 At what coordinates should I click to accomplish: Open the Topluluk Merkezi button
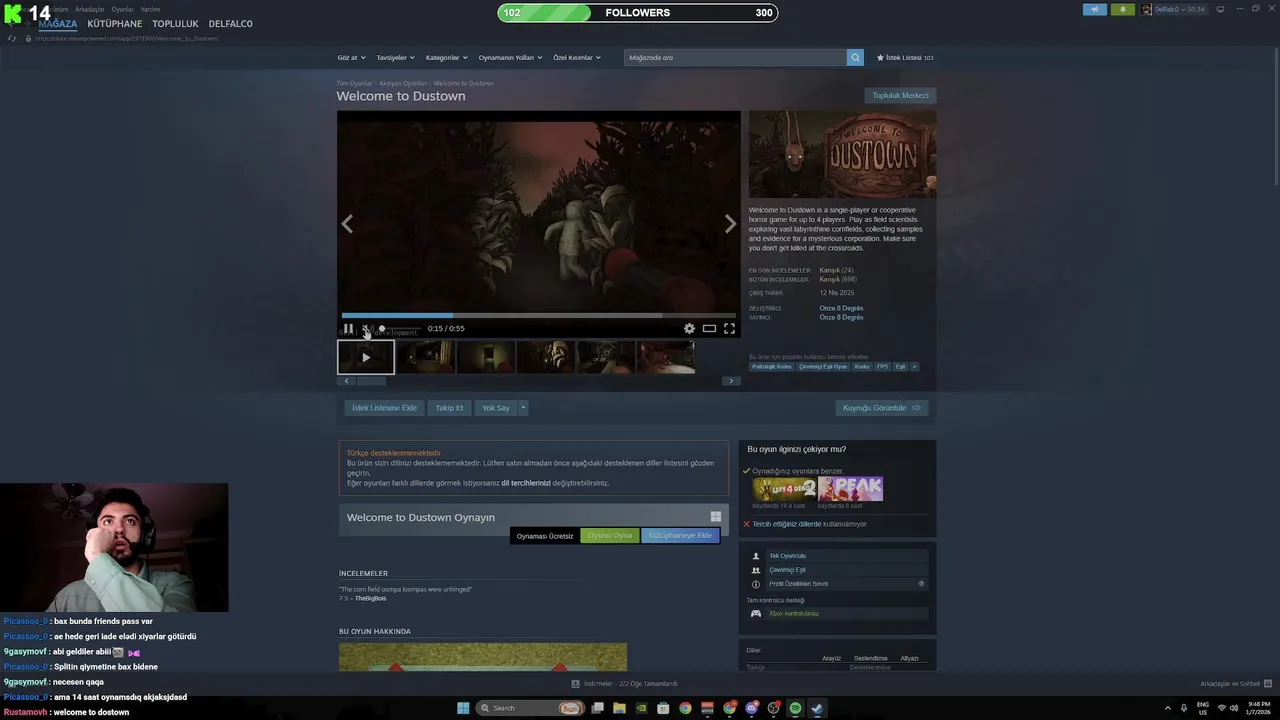tap(900, 96)
